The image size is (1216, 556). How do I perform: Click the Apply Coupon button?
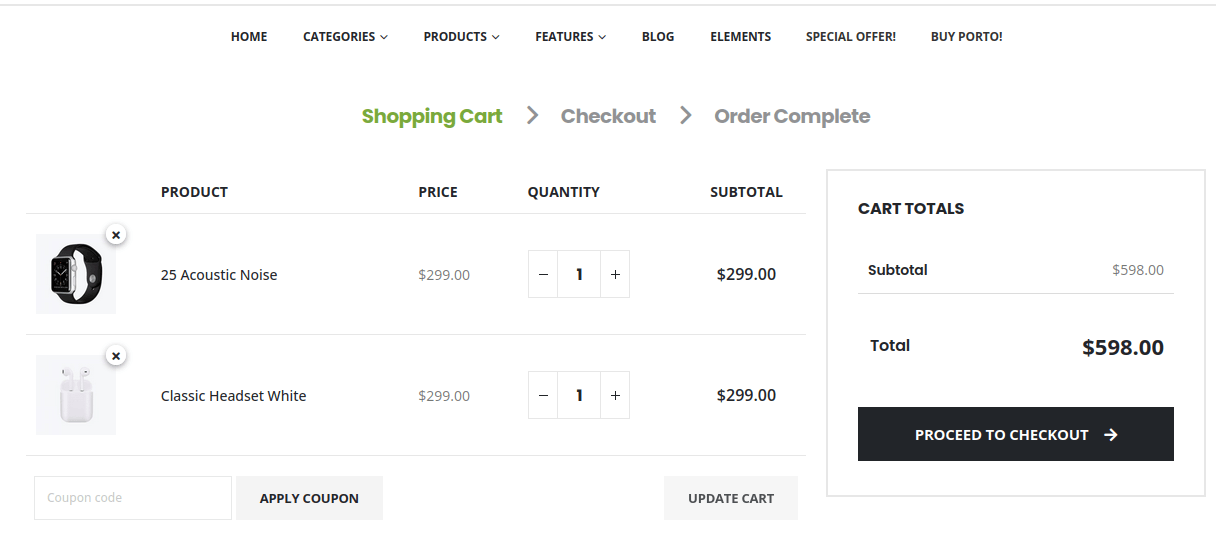309,498
